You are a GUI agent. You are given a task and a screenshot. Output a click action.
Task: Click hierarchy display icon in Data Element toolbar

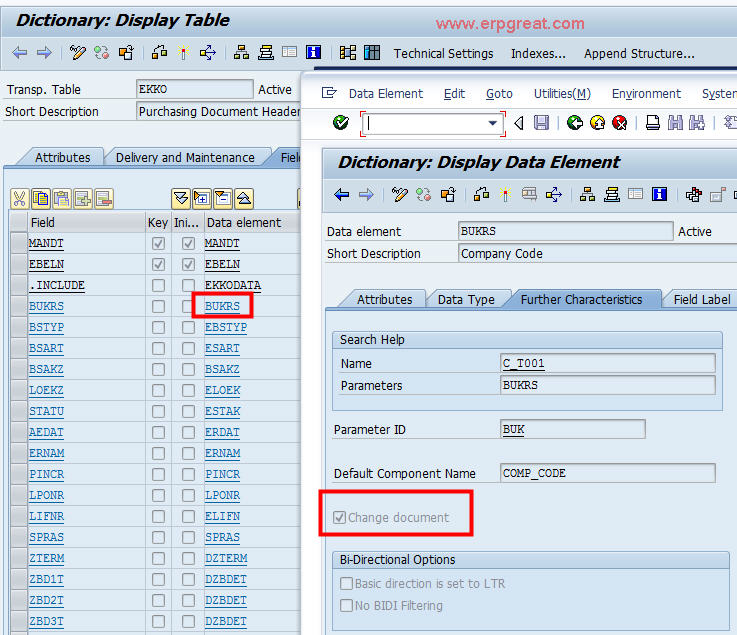coord(587,194)
